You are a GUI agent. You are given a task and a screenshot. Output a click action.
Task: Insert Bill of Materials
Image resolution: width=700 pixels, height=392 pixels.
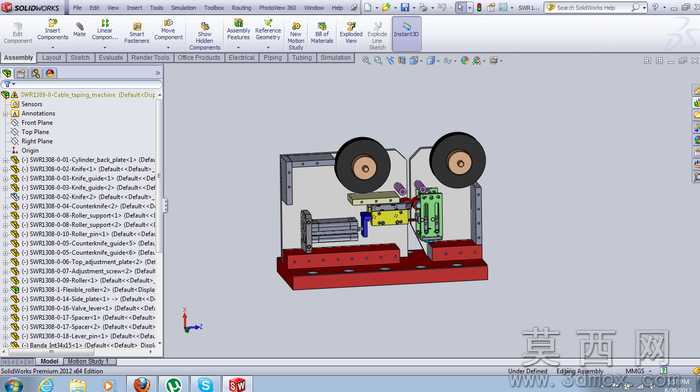pyautogui.click(x=322, y=33)
